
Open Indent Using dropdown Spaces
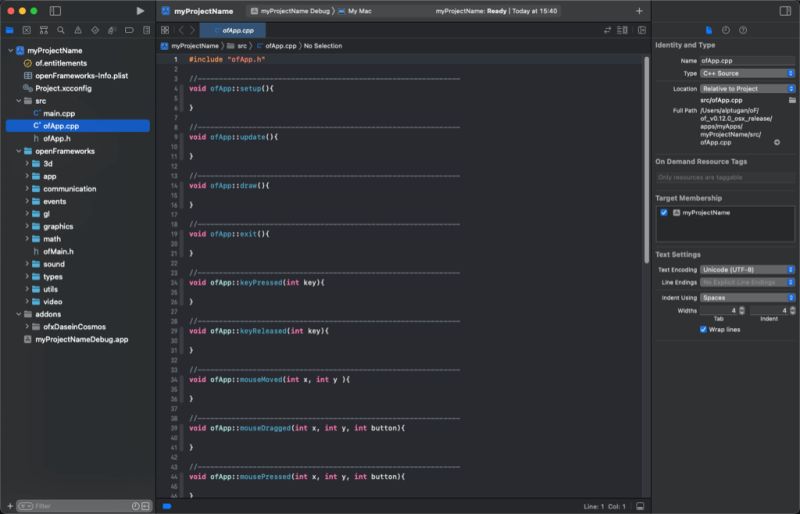point(747,298)
